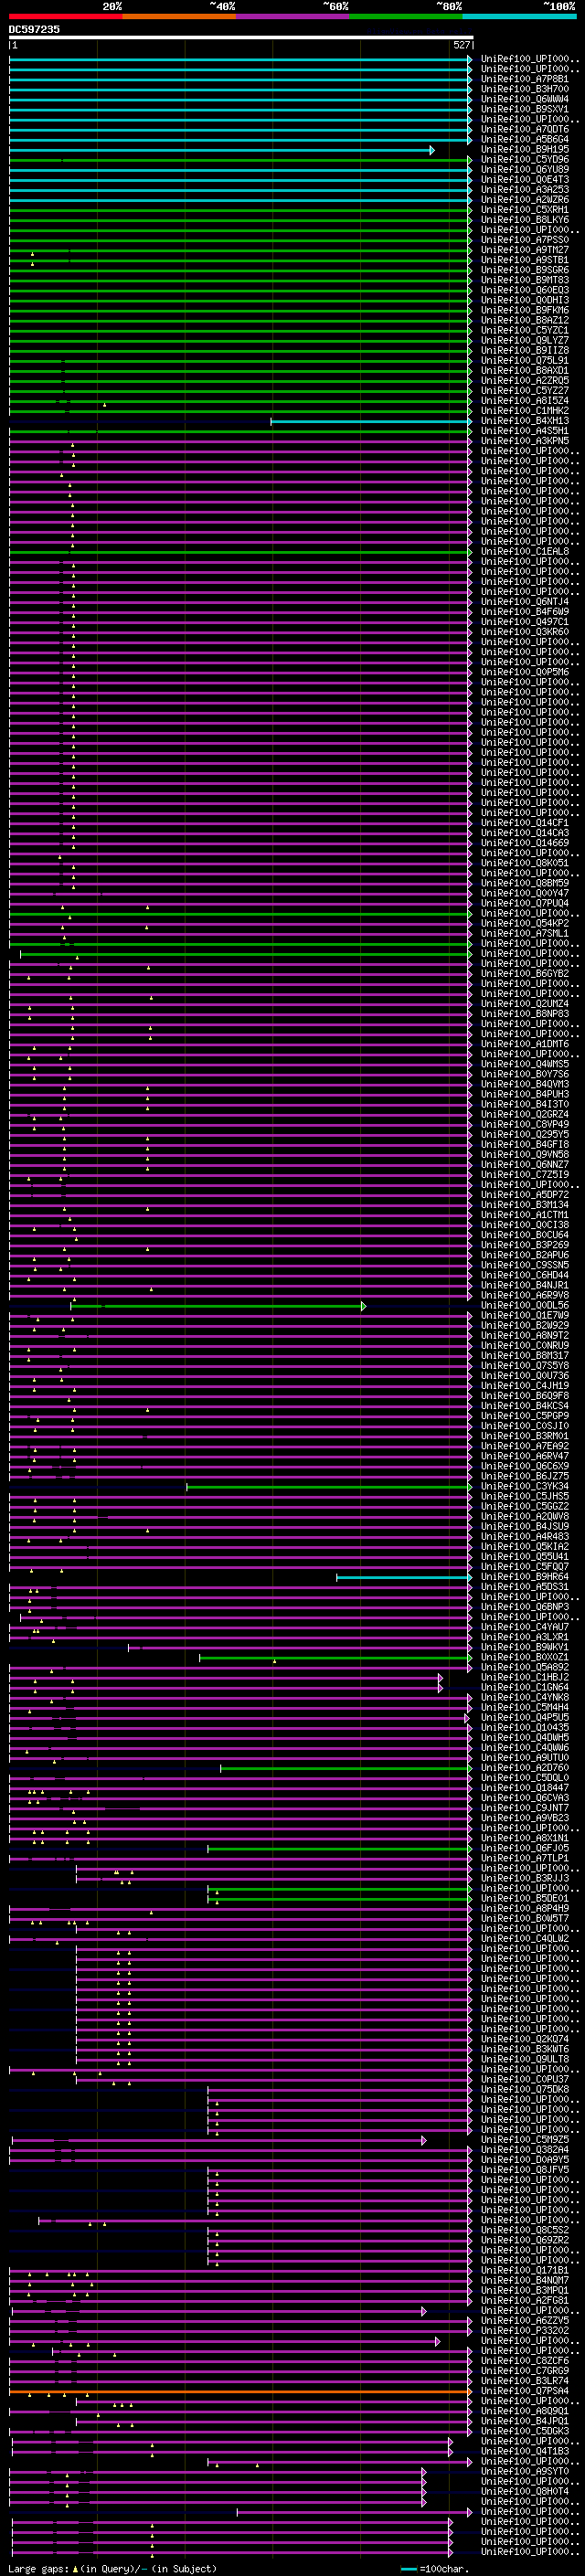Click the UniRef100_B4QVM3 label
Viewport: 585px width, 2576px height.
click(525, 1084)
